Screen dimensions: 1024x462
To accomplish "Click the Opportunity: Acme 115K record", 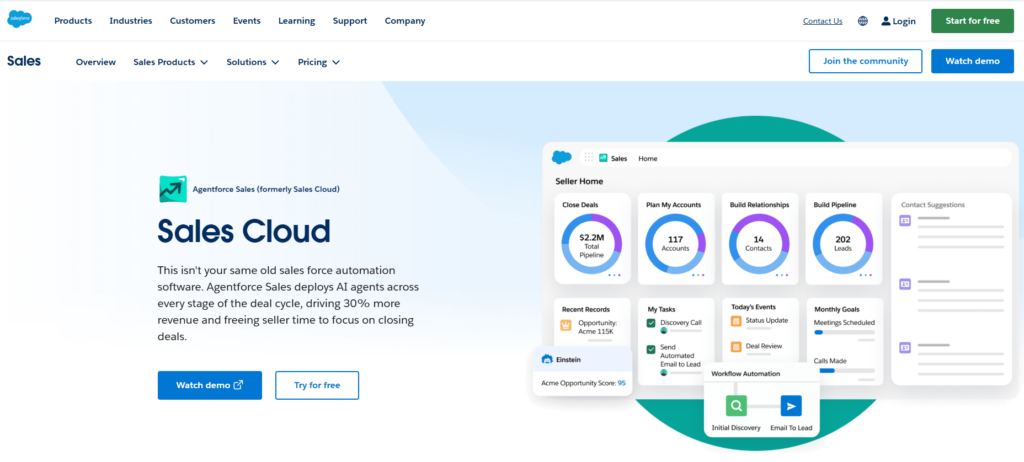I will coord(598,327).
